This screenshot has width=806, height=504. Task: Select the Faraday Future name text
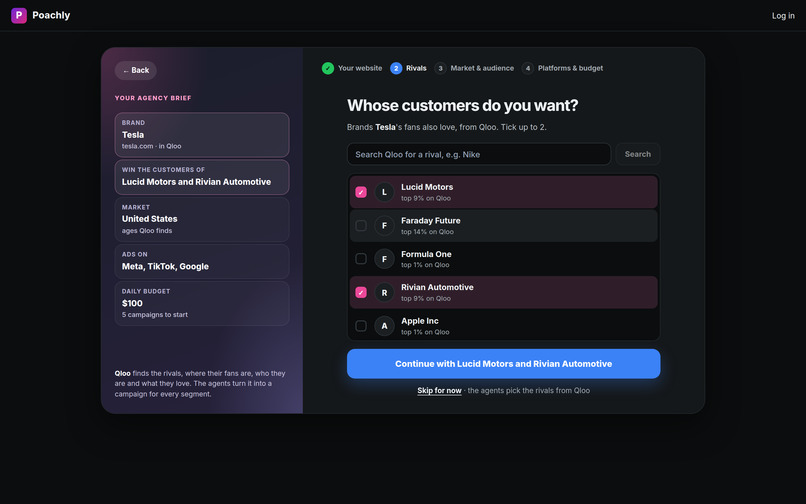[431, 221]
